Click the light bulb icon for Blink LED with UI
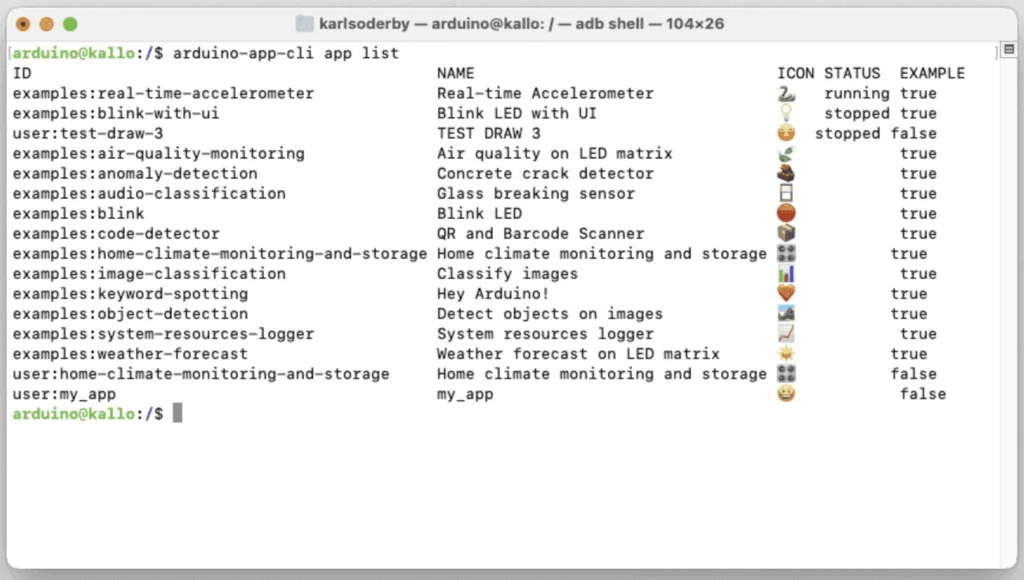Image resolution: width=1024 pixels, height=580 pixels. (786, 113)
